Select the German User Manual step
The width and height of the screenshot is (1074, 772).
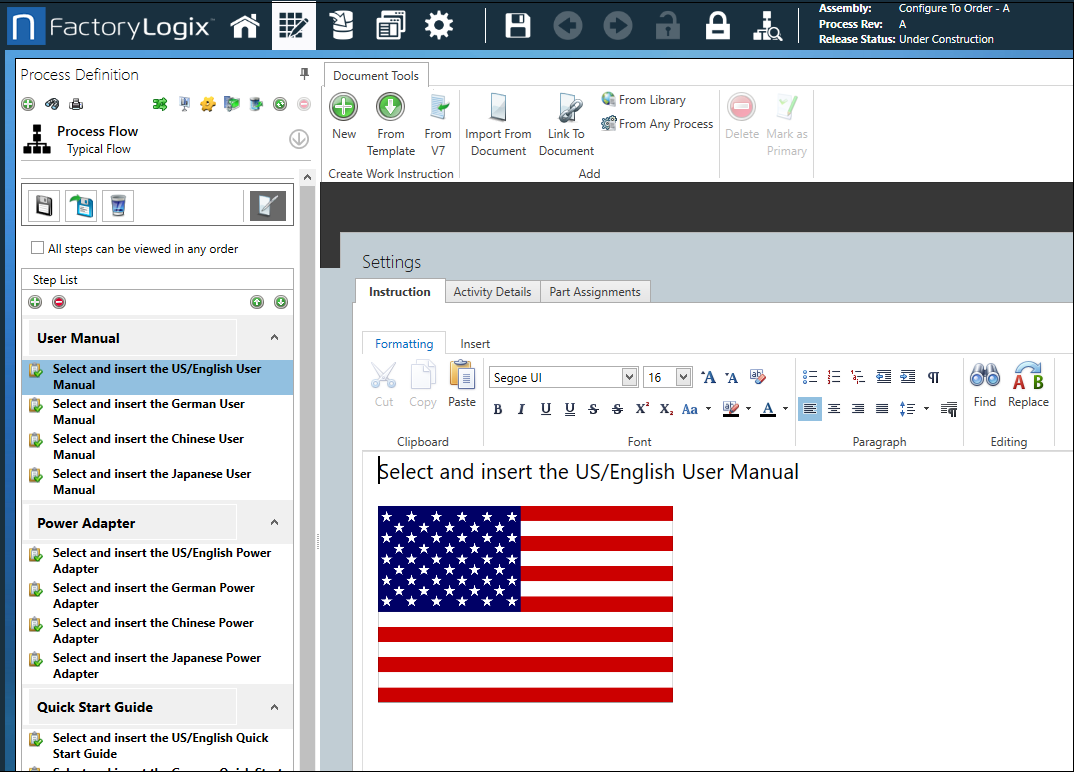(149, 411)
